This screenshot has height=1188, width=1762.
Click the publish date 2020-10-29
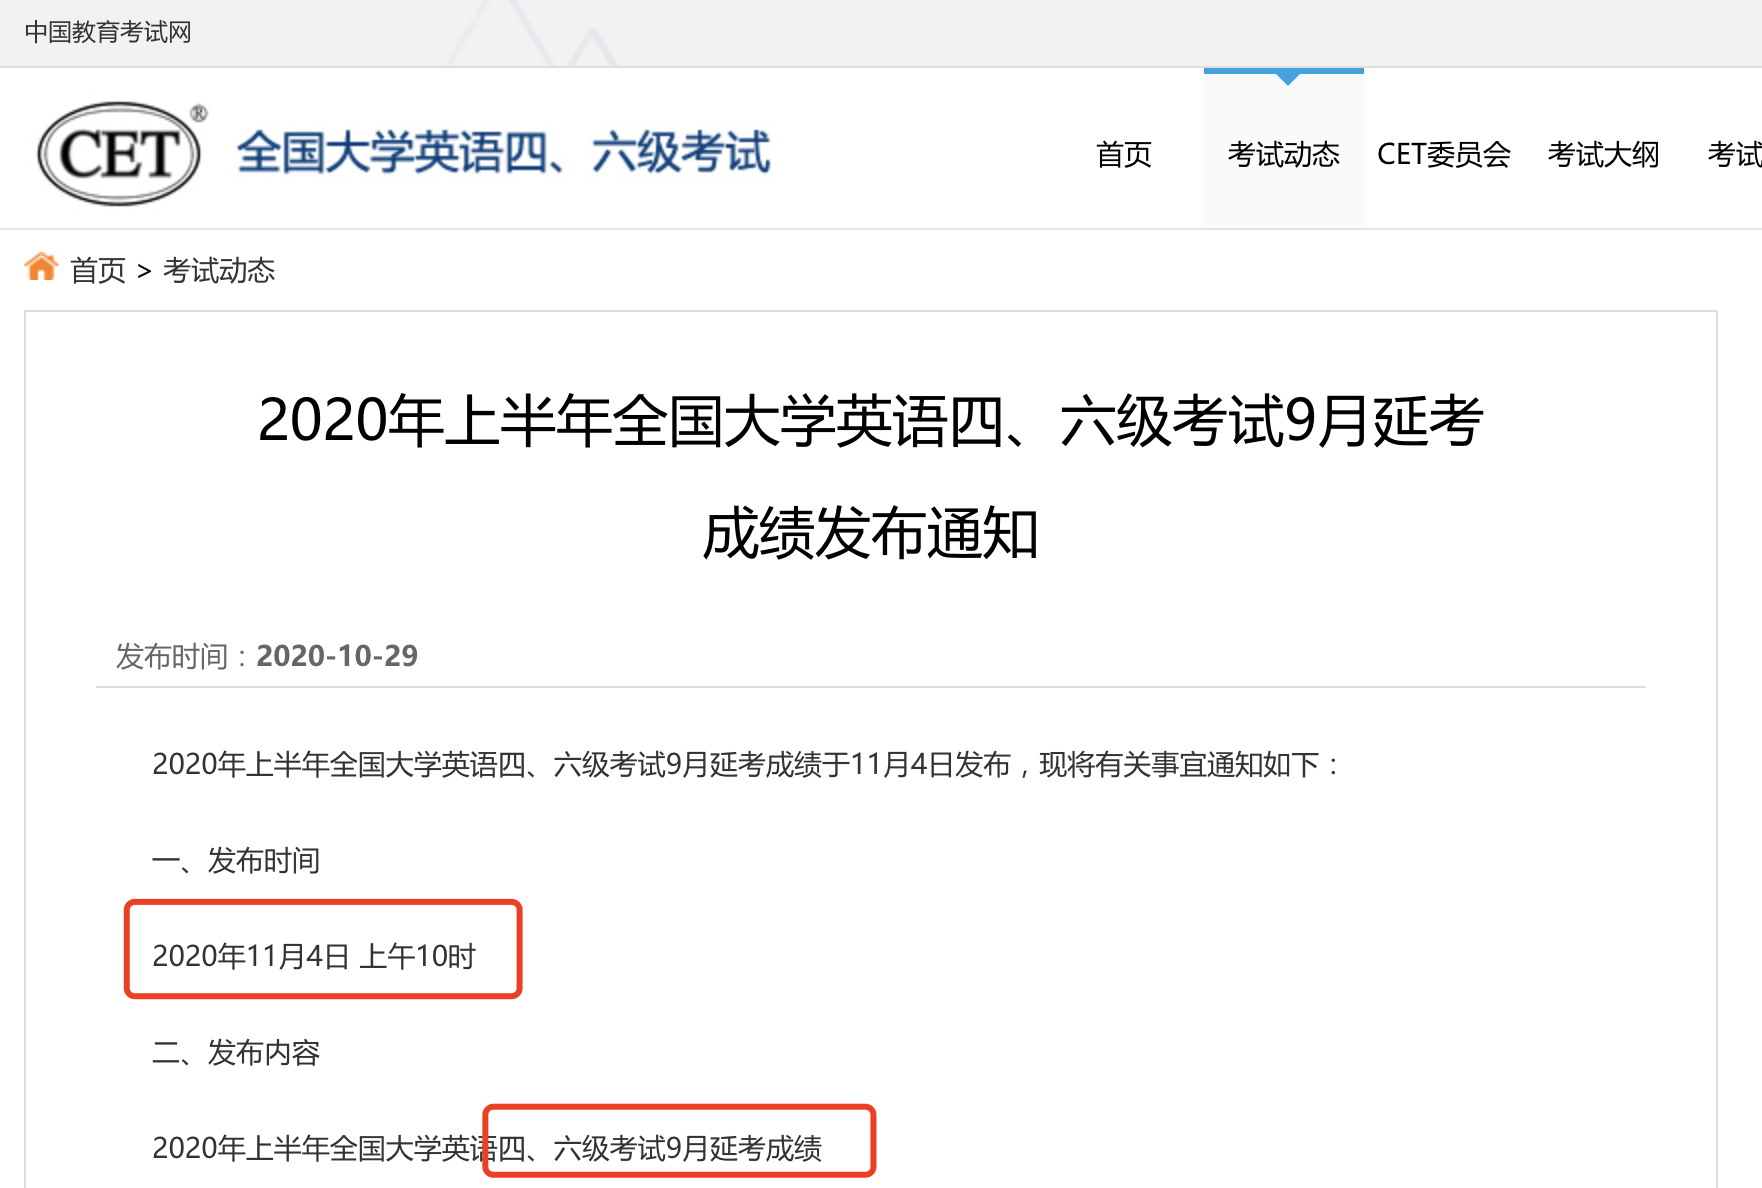point(337,656)
